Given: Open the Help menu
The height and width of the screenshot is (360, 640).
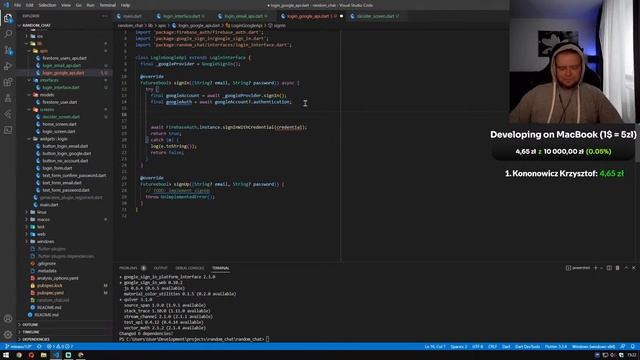Looking at the screenshot, I should [x=125, y=5].
